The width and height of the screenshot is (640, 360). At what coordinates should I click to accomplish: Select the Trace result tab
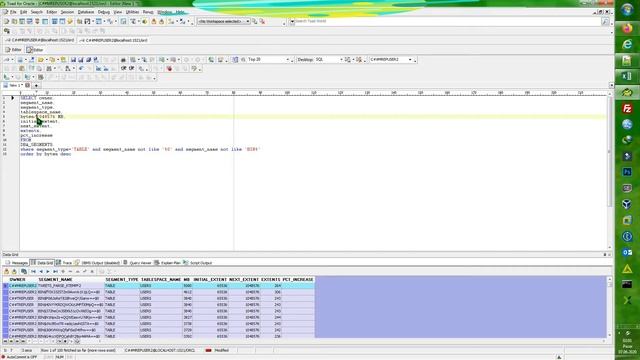pyautogui.click(x=64, y=263)
